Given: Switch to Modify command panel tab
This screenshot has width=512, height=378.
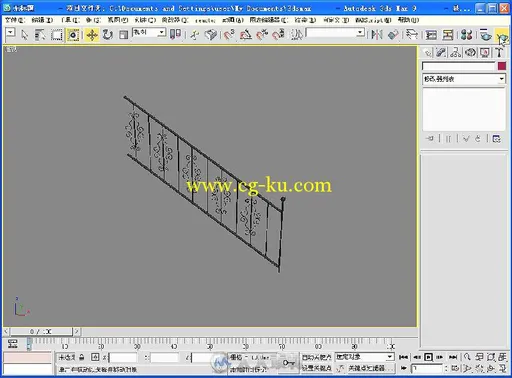Looking at the screenshot, I should pos(441,52).
